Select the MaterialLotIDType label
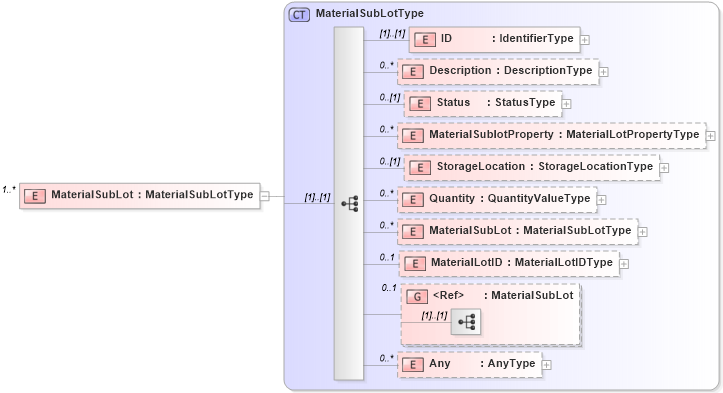Image resolution: width=723 pixels, height=393 pixels. pyautogui.click(x=563, y=262)
